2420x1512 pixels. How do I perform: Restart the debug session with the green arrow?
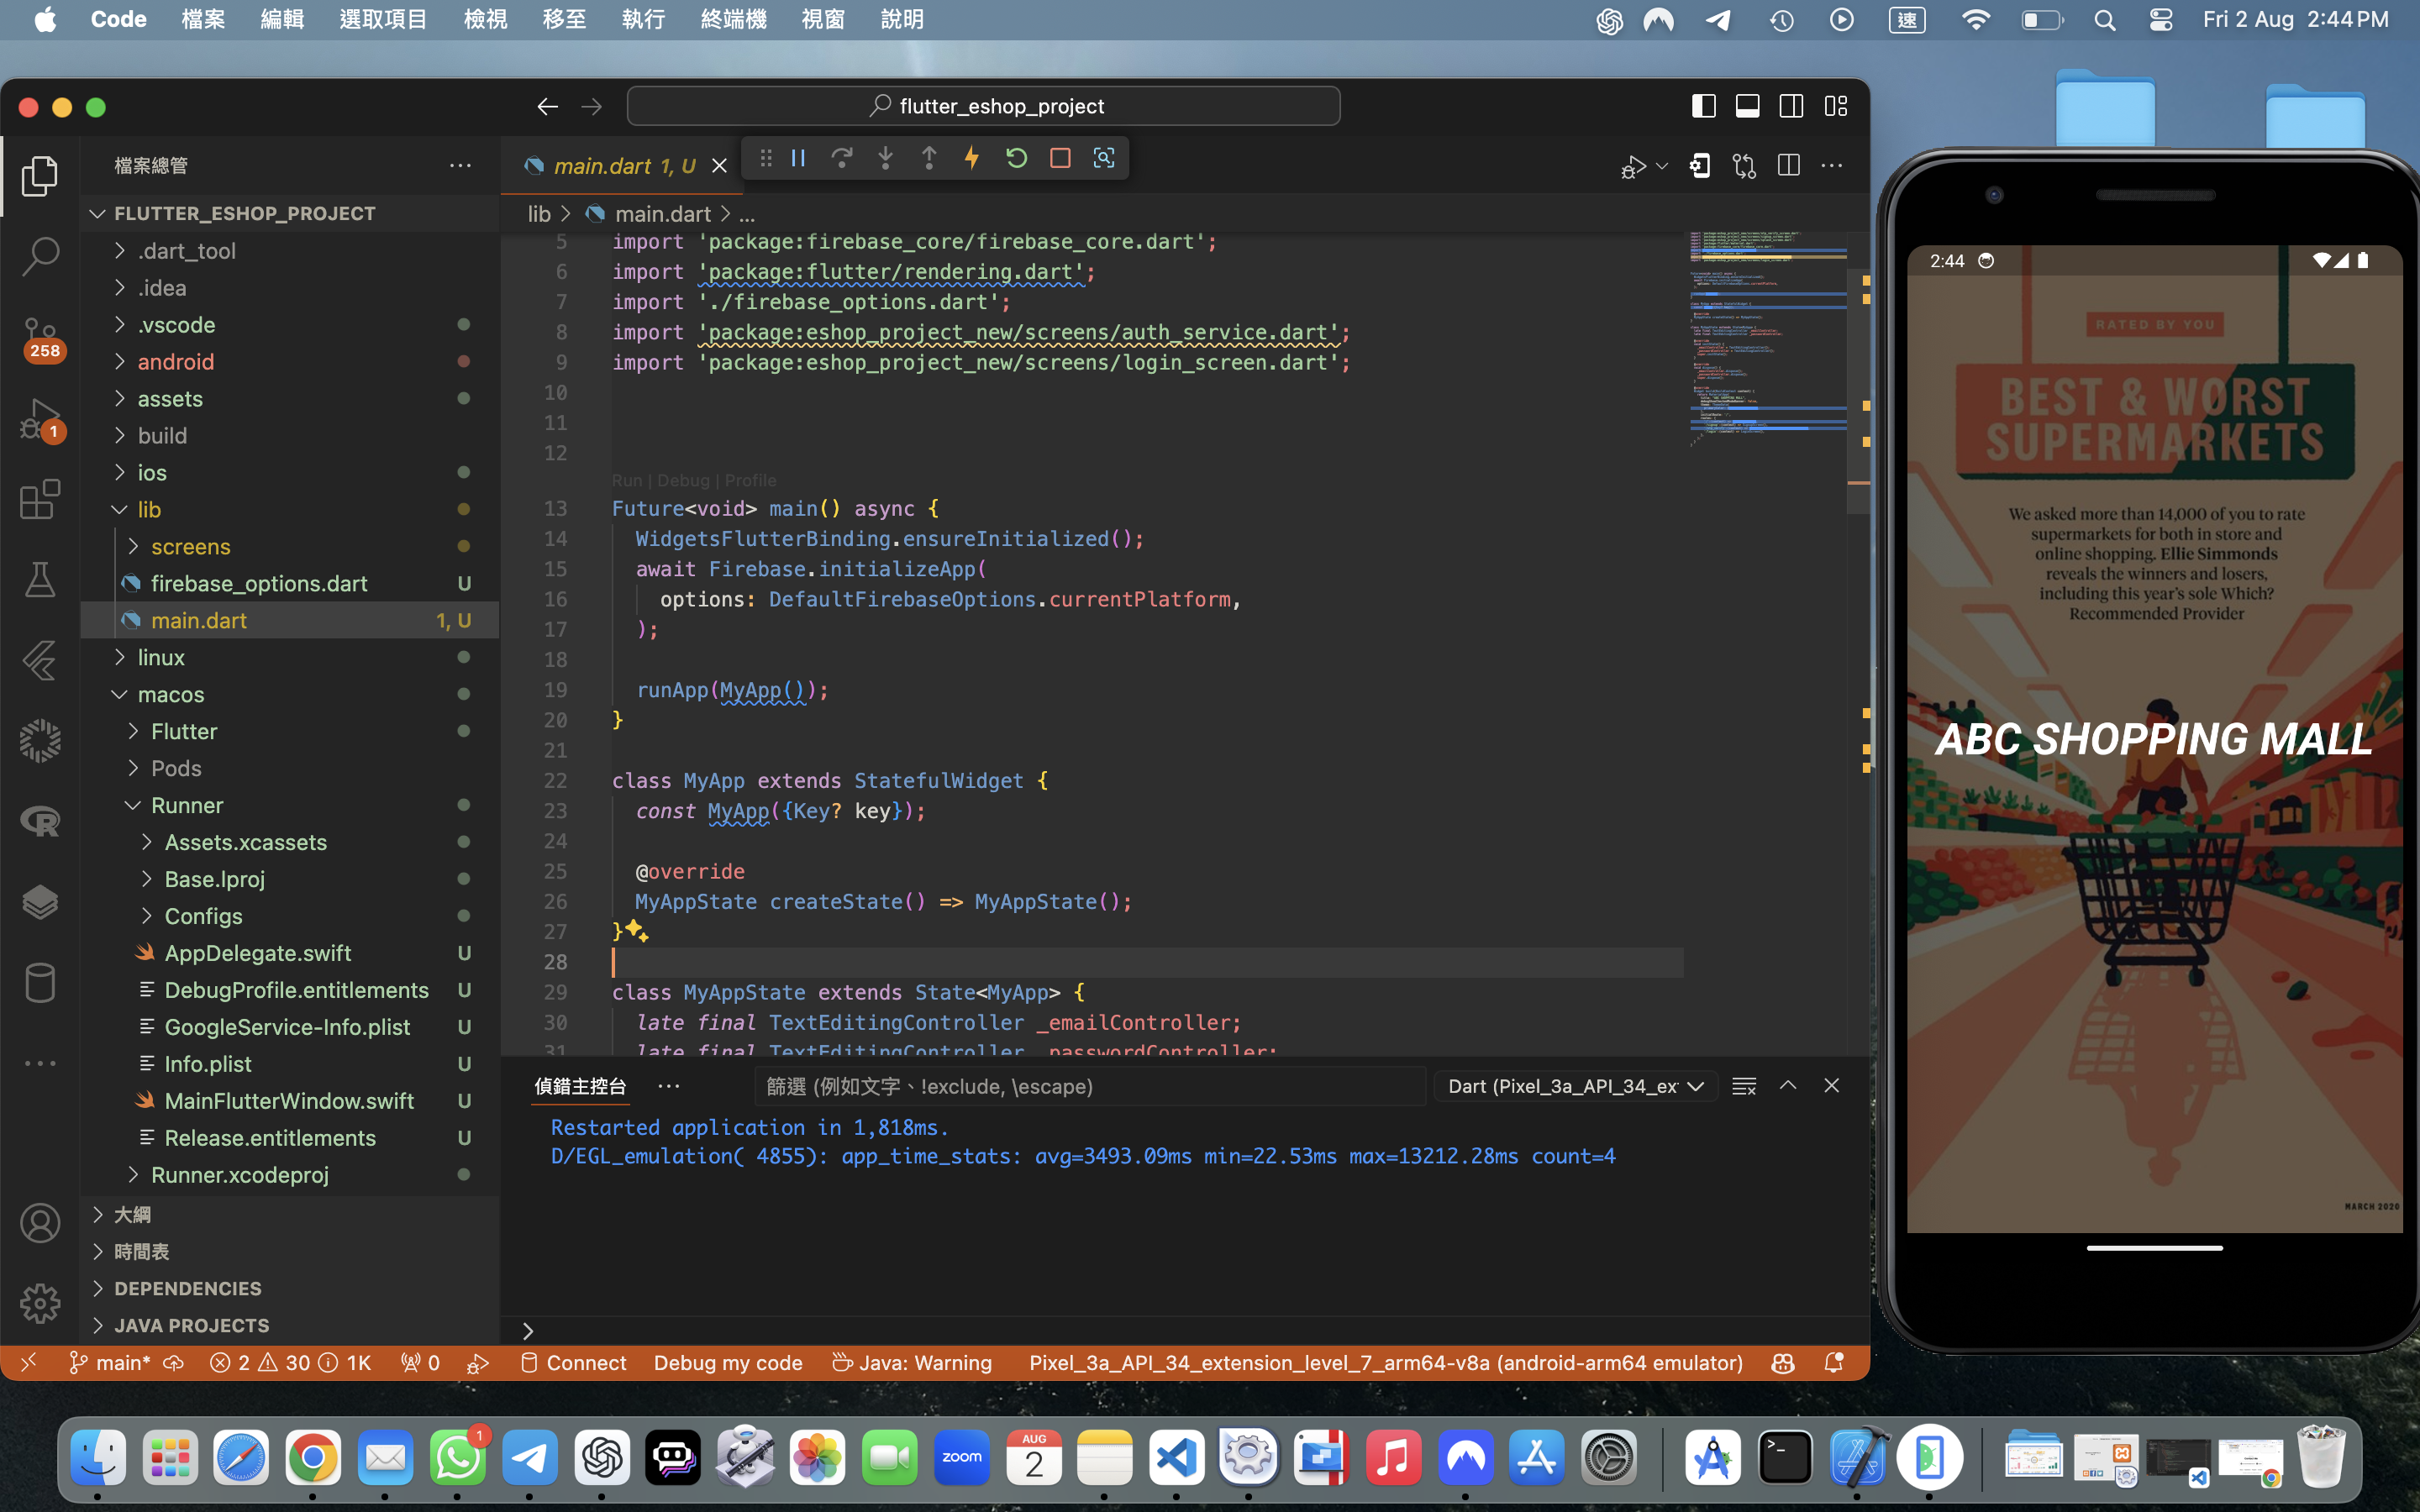pyautogui.click(x=1016, y=158)
